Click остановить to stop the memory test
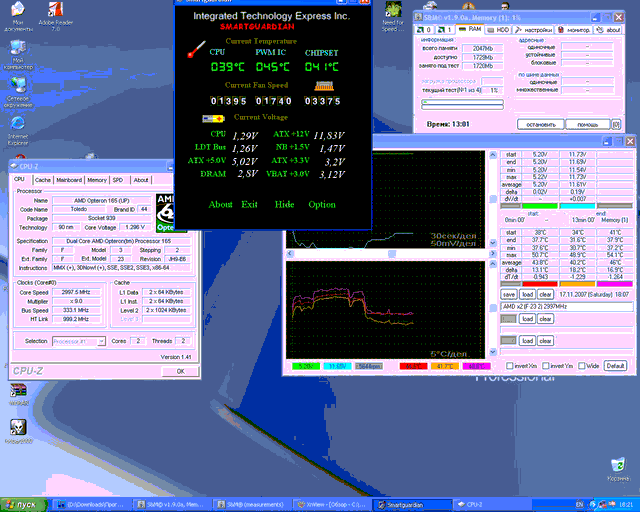Image resolution: width=640 pixels, height=512 pixels. [x=541, y=124]
